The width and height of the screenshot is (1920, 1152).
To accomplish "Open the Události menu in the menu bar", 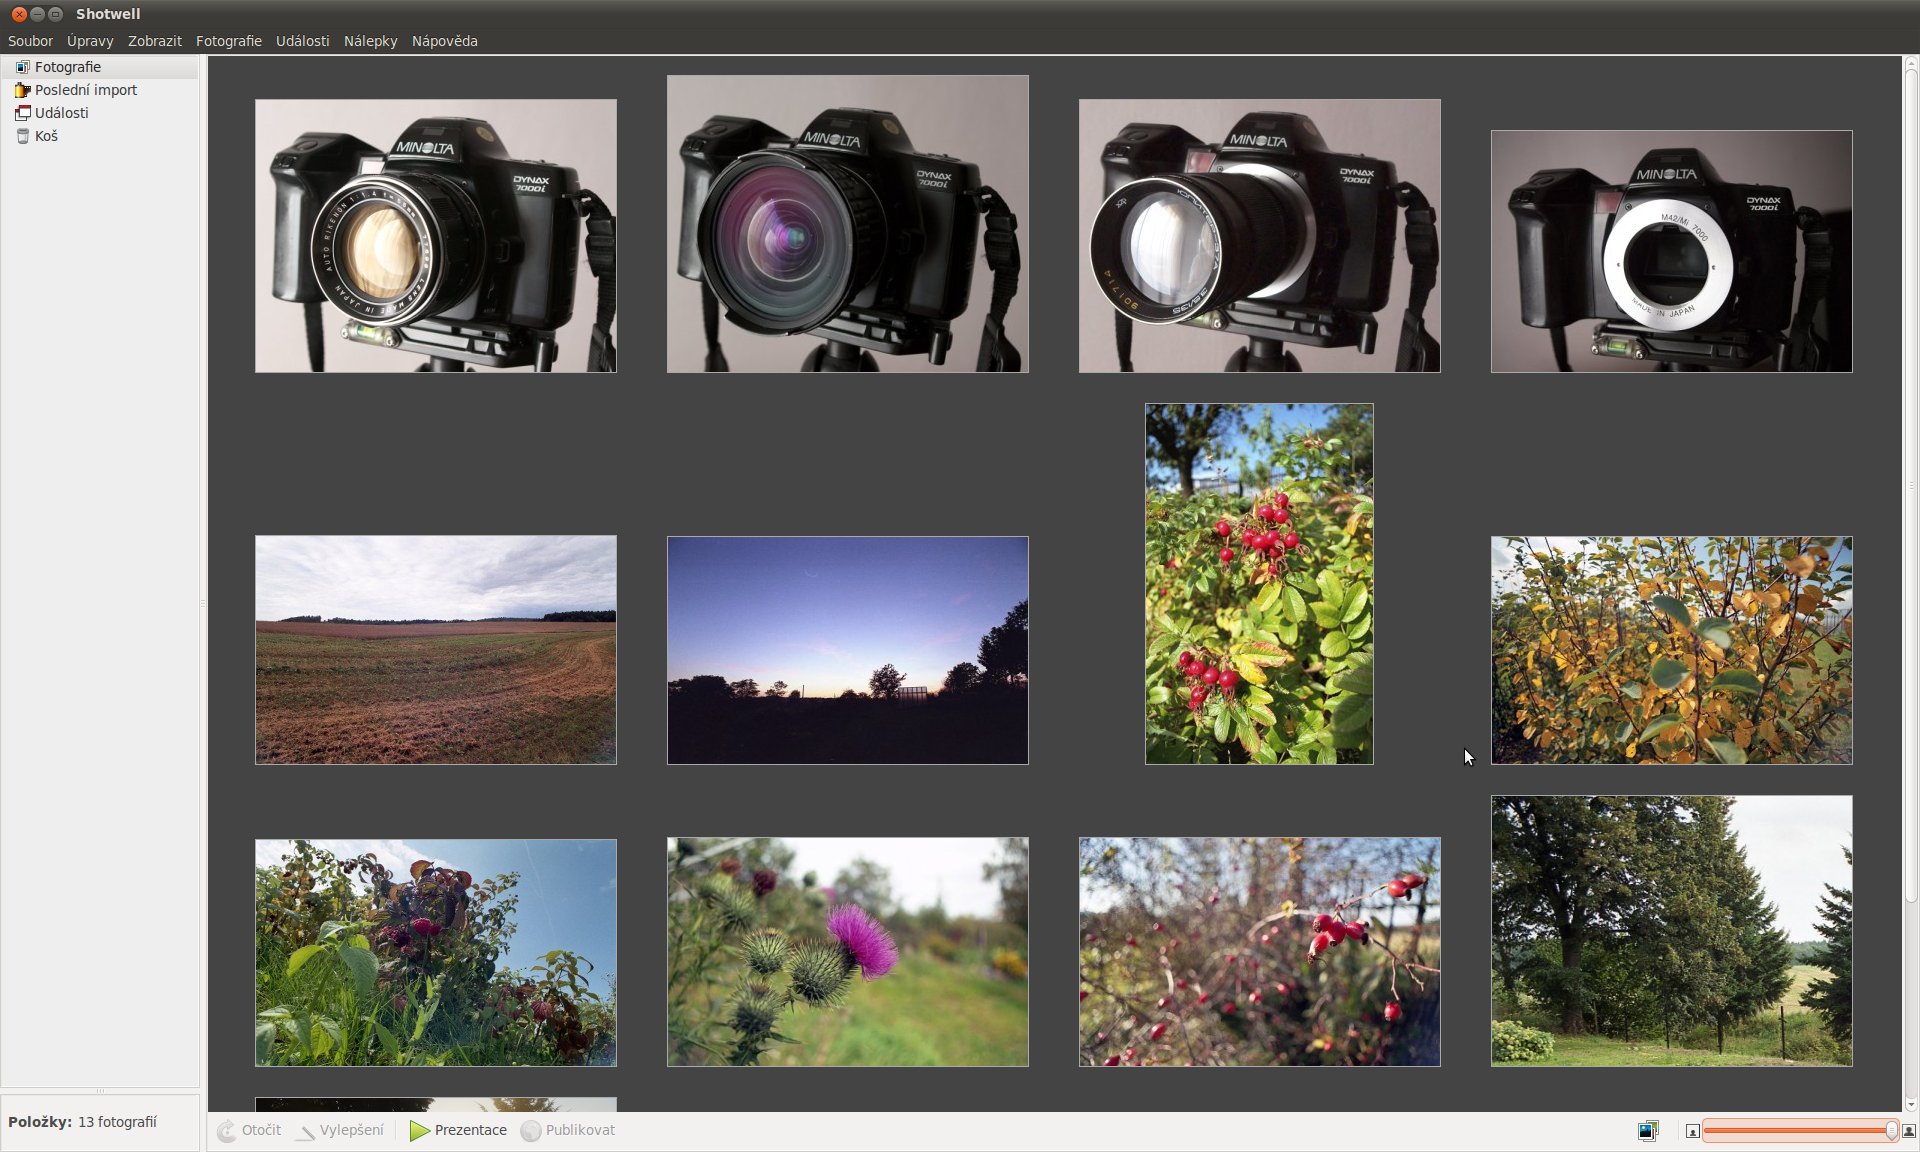I will [303, 41].
